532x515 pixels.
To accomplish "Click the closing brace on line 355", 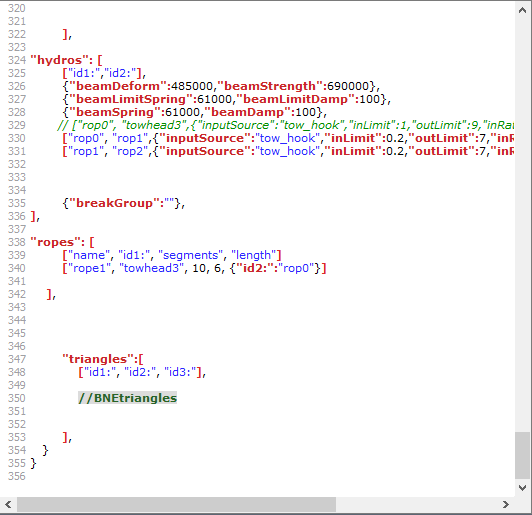I will click(x=33, y=463).
